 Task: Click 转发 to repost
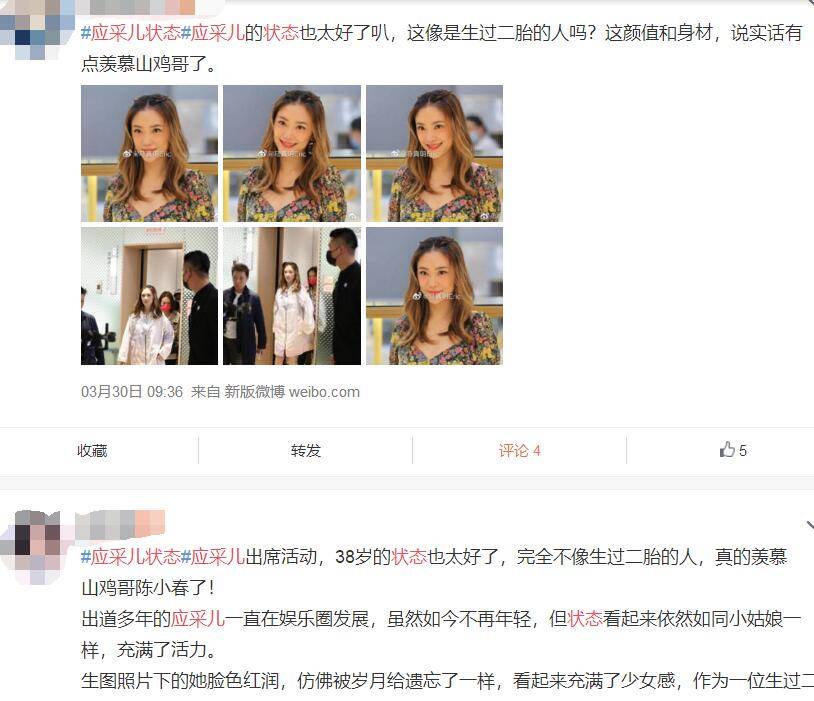(306, 450)
